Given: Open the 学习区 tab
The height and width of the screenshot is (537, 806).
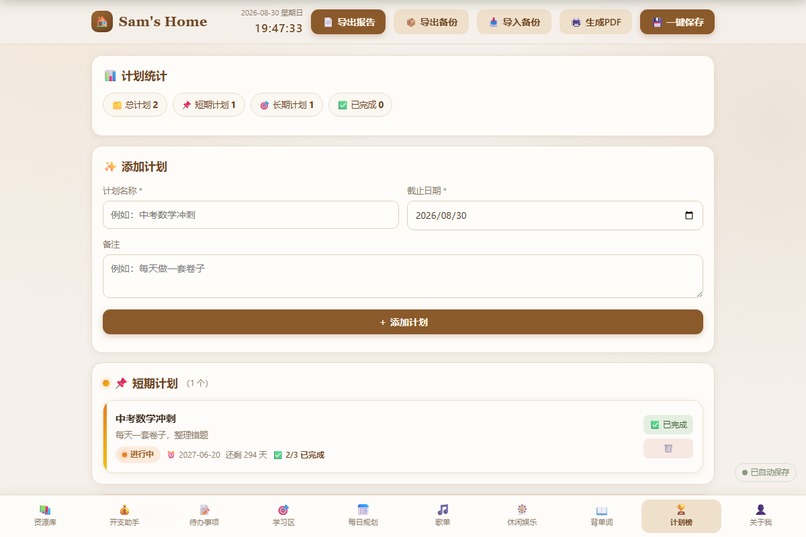Looking at the screenshot, I should point(283,515).
